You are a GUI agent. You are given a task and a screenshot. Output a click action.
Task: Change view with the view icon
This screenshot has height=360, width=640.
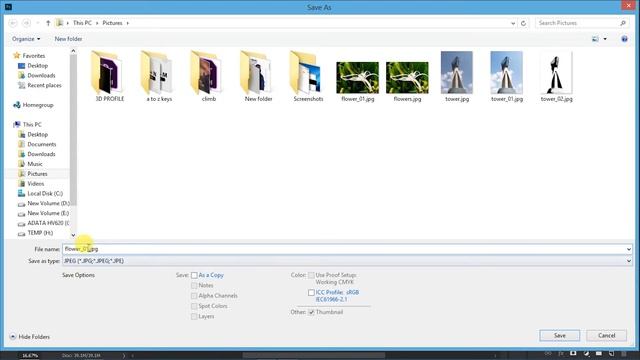[596, 39]
